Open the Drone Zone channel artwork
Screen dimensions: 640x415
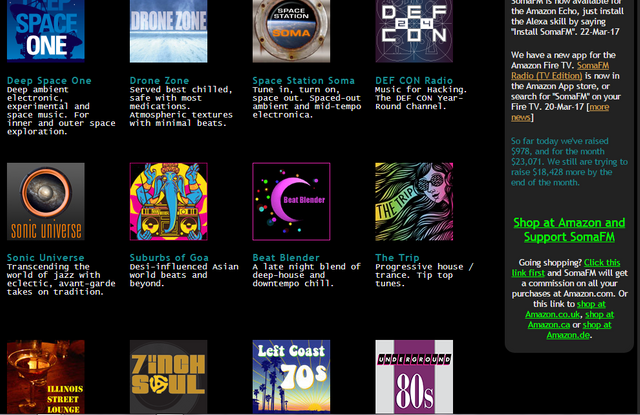pyautogui.click(x=169, y=31)
